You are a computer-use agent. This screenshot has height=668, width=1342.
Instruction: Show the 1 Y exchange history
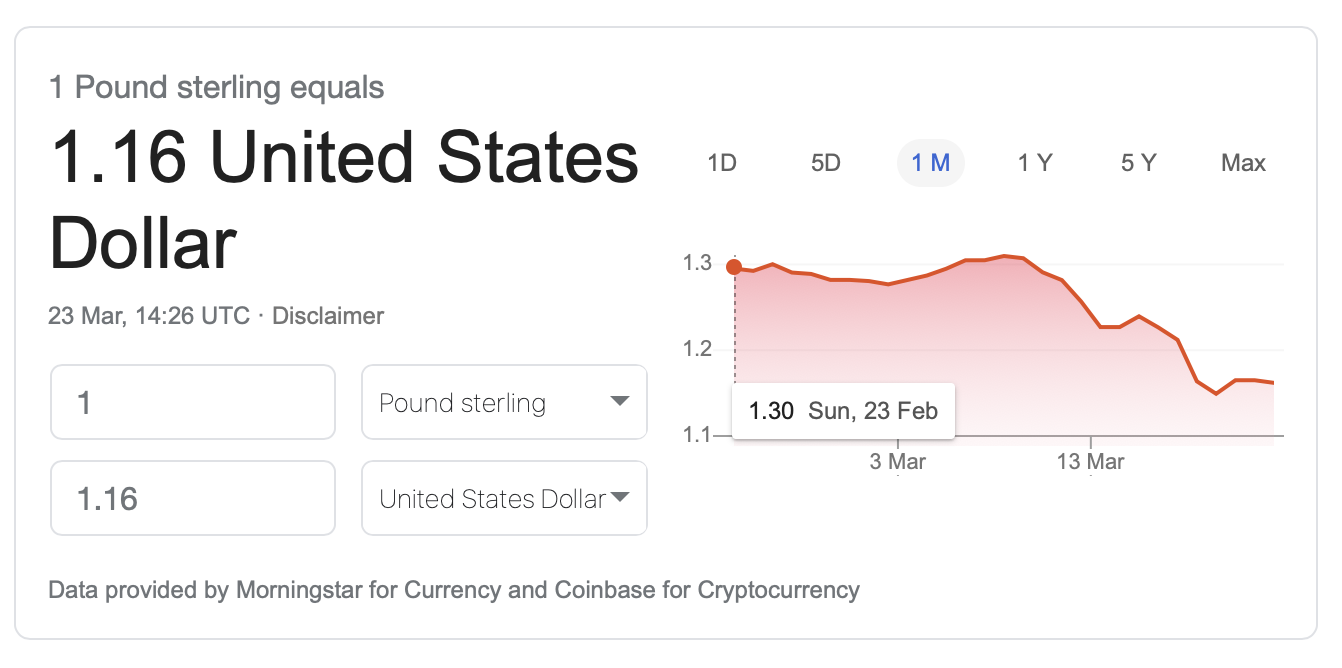pyautogui.click(x=1035, y=163)
